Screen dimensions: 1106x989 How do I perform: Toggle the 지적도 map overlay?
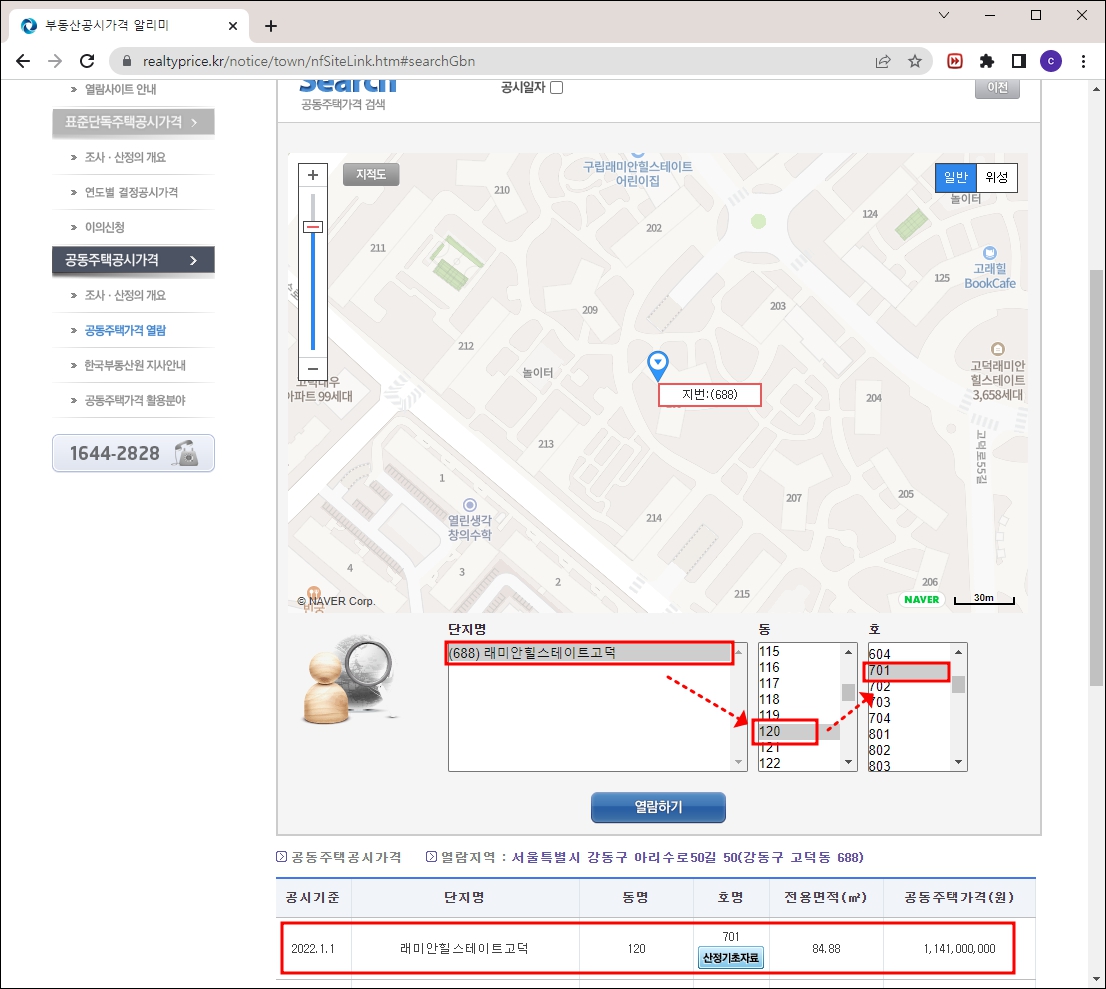(371, 174)
